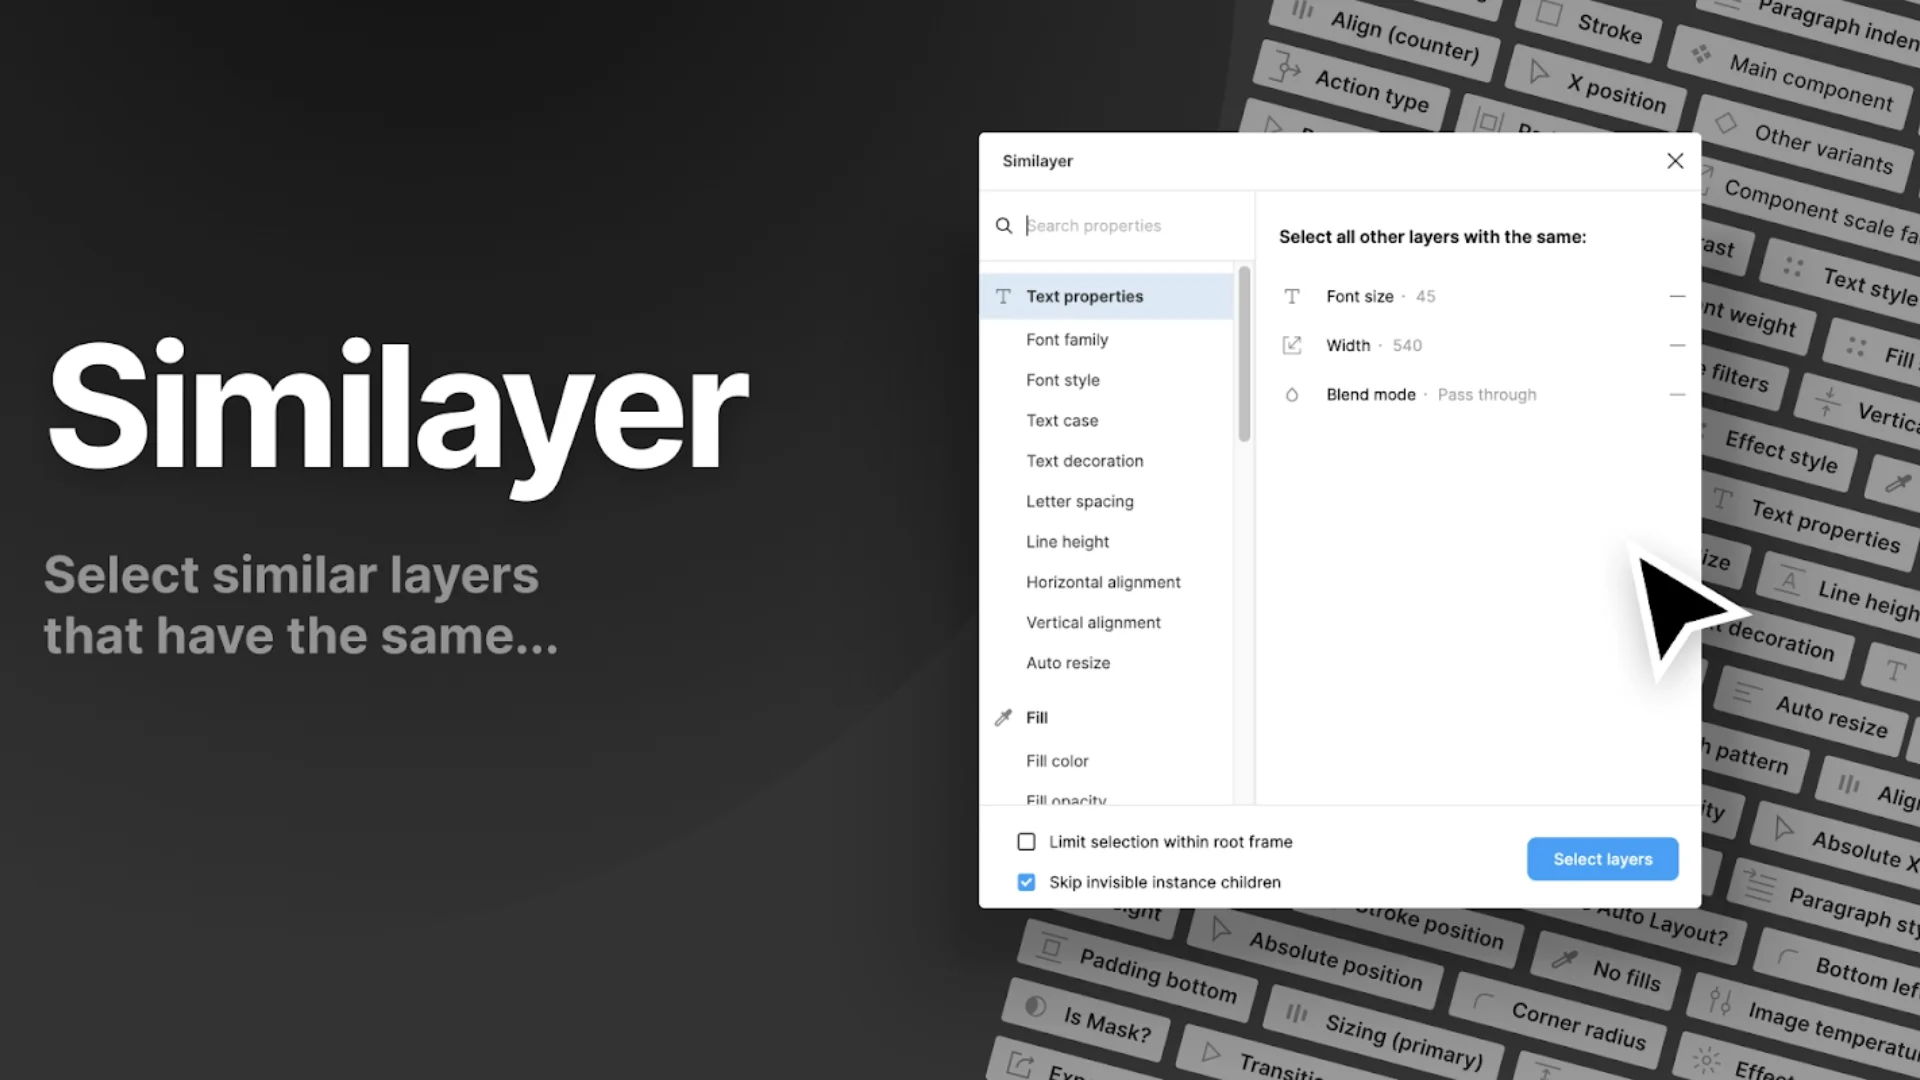Select Auto resize property
Screen dimensions: 1920x1080
1068,663
